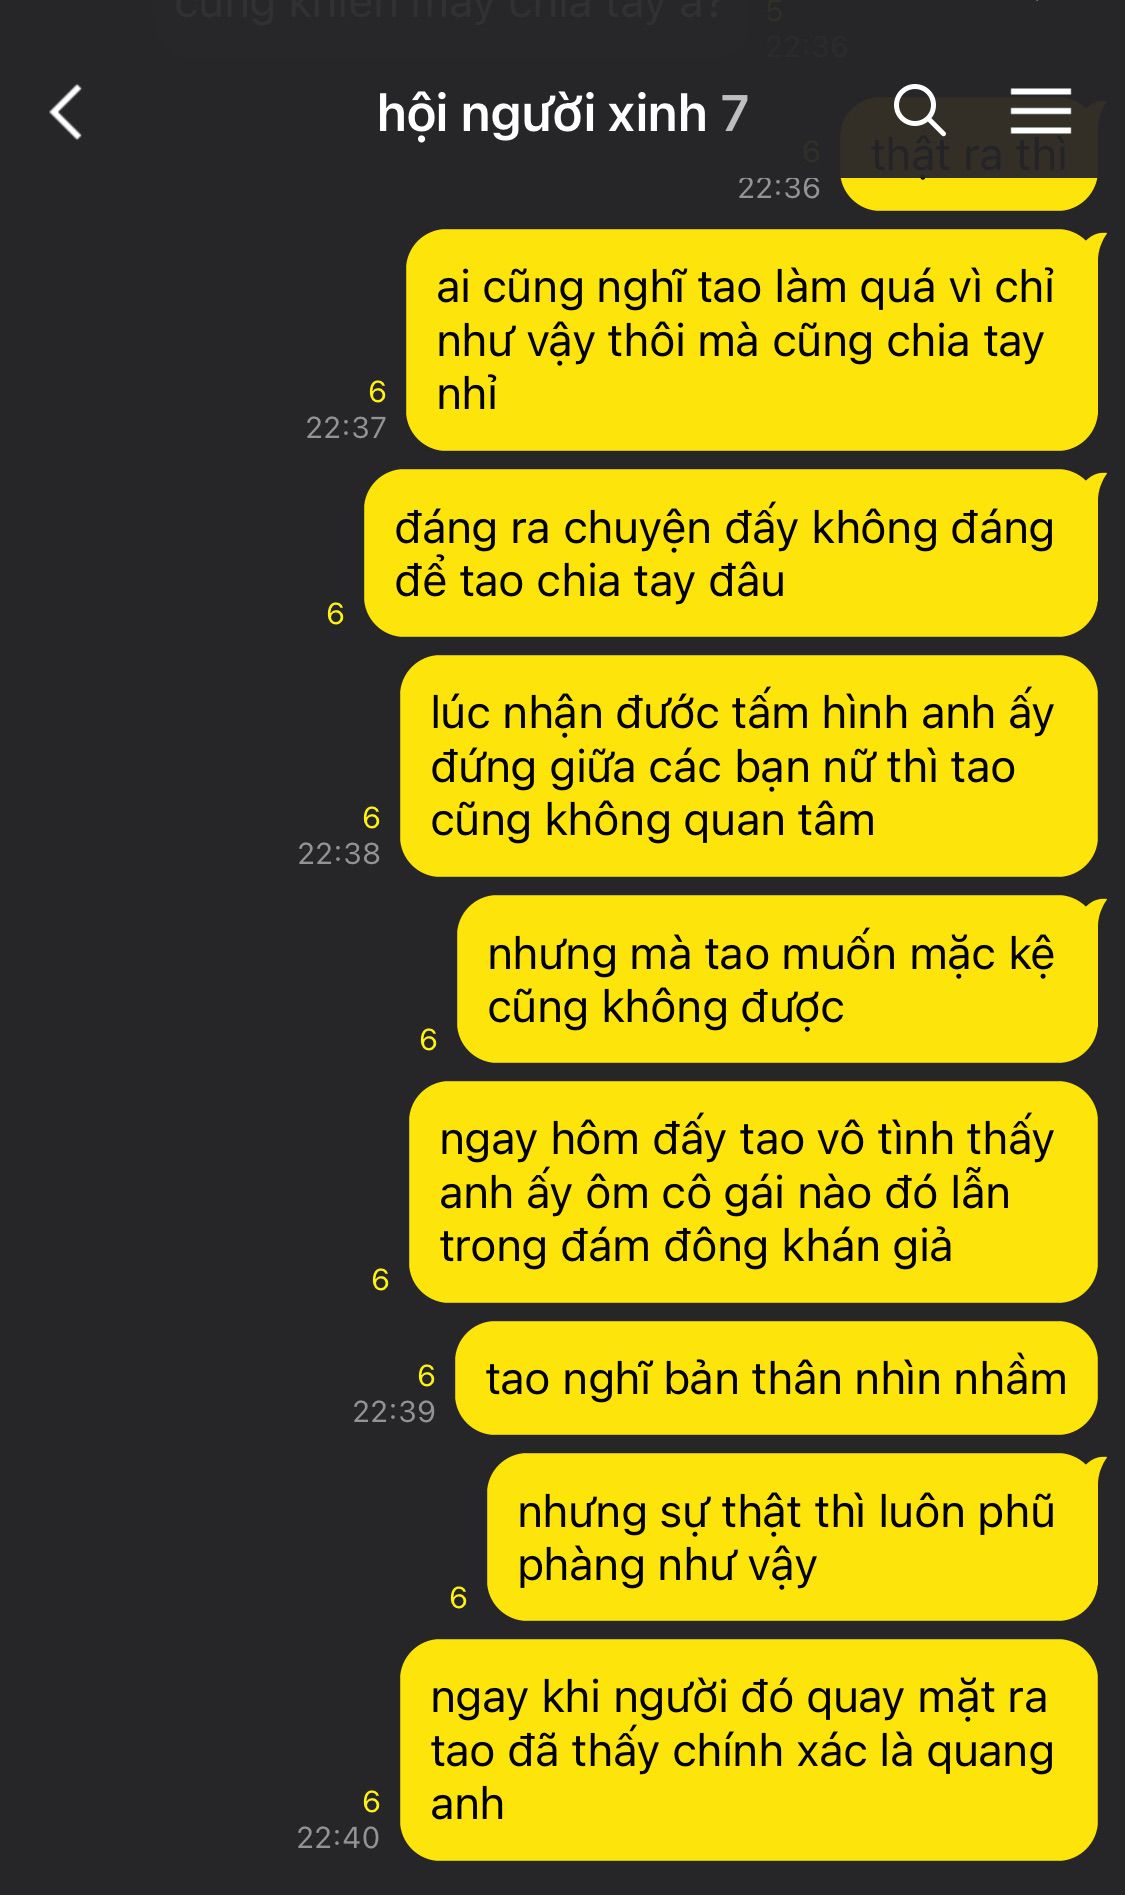Image resolution: width=1125 pixels, height=1895 pixels.
Task: Open the chat search magnifier
Action: click(x=919, y=111)
